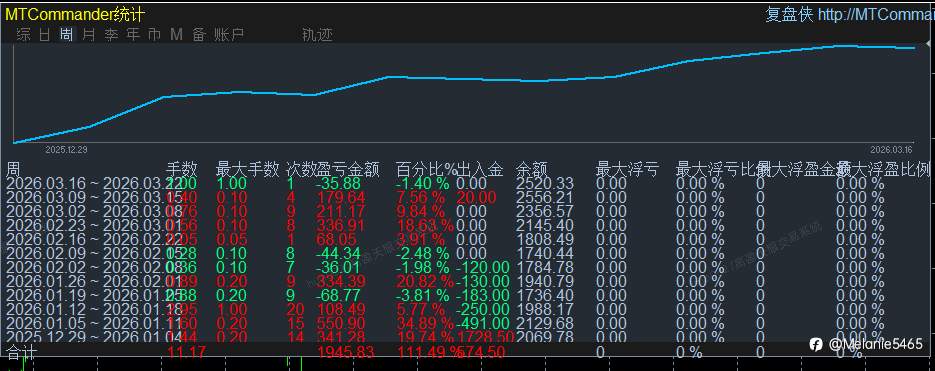Click the 1945.83 total profit value
Viewport: 935px width, 371px height.
(x=346, y=352)
